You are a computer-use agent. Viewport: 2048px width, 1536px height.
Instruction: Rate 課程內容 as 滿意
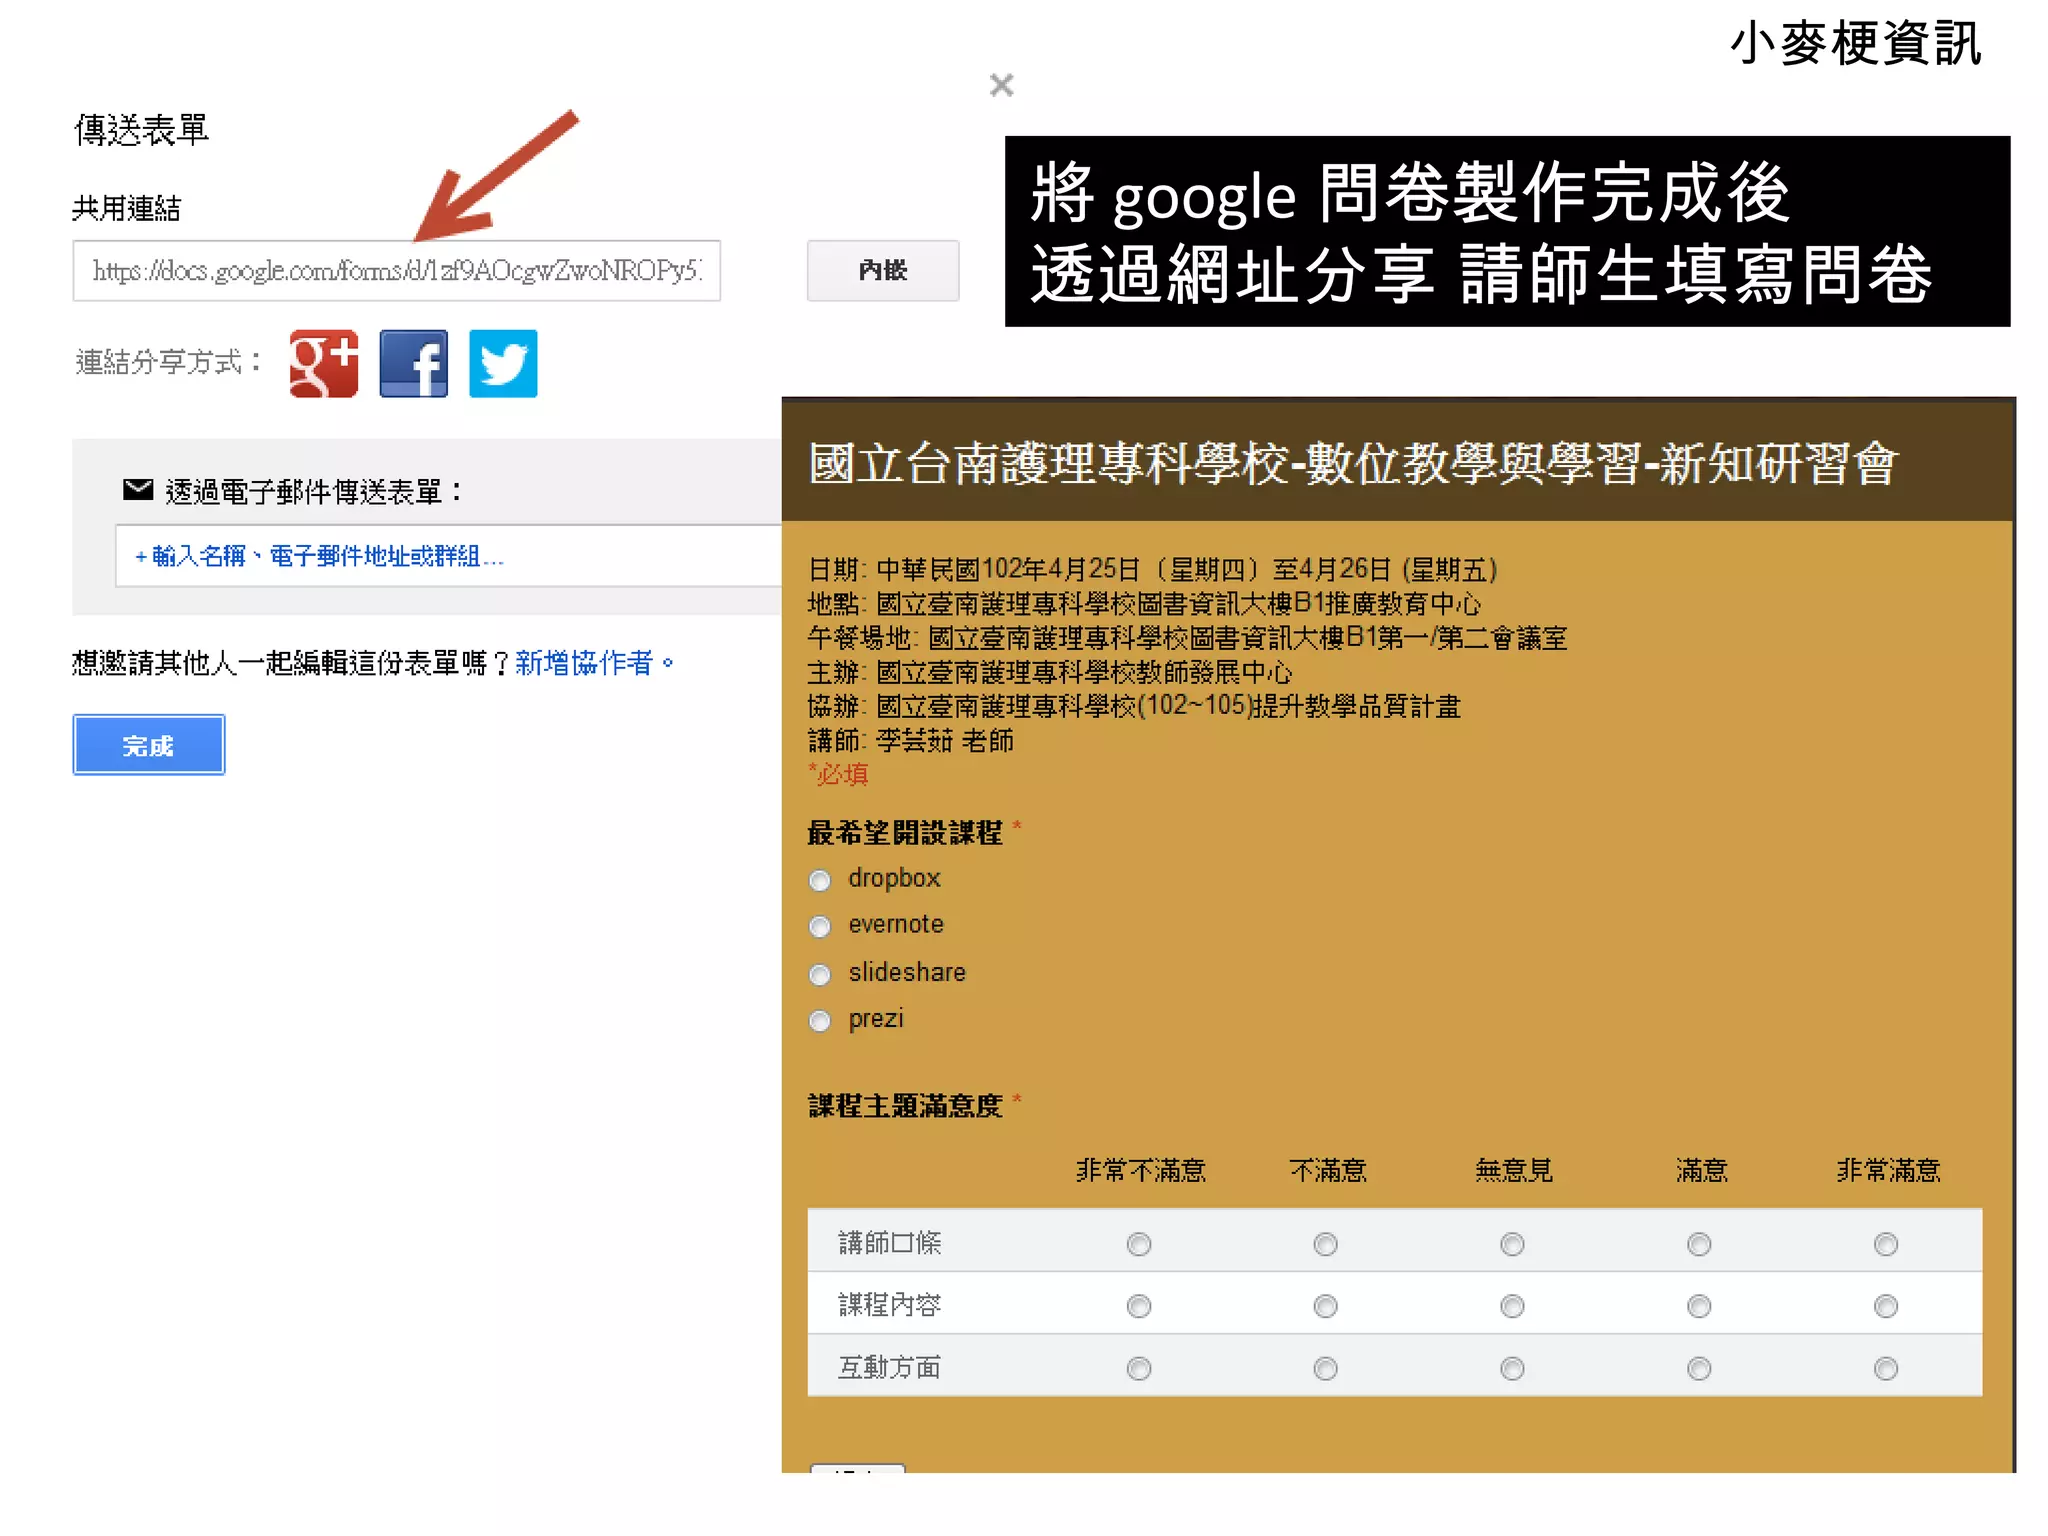point(1699,1306)
